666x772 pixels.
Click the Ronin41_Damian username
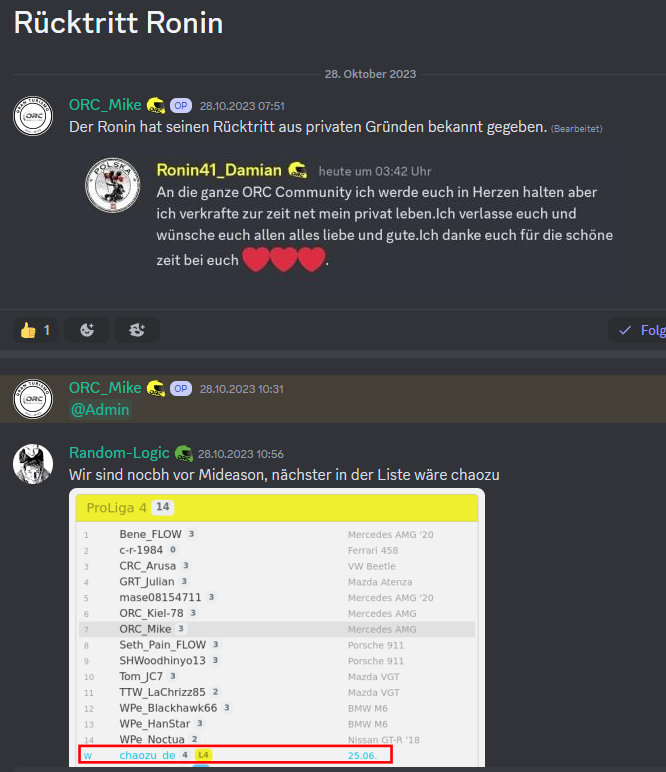pos(219,170)
